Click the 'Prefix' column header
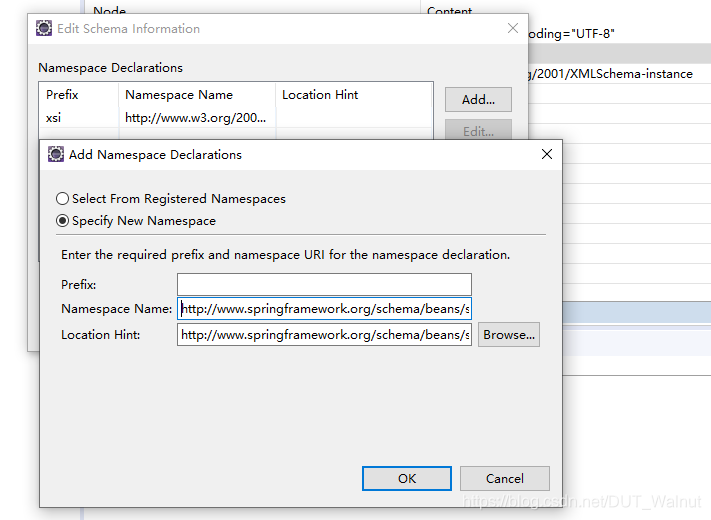This screenshot has width=711, height=520. (62, 95)
